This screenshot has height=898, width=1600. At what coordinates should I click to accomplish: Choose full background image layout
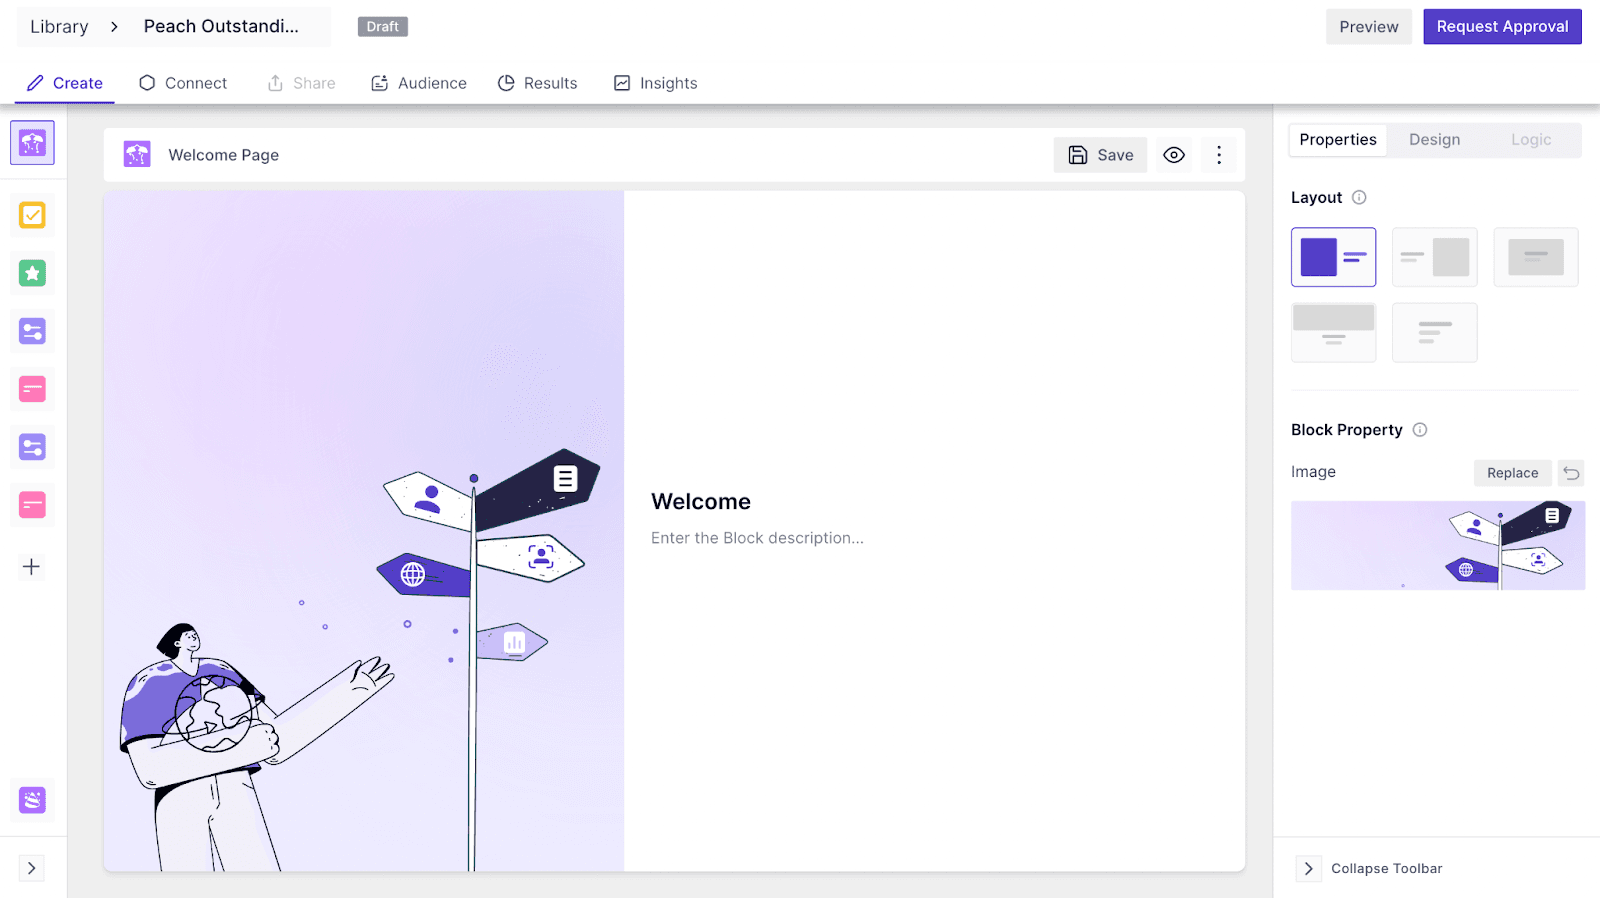[x=1536, y=257]
